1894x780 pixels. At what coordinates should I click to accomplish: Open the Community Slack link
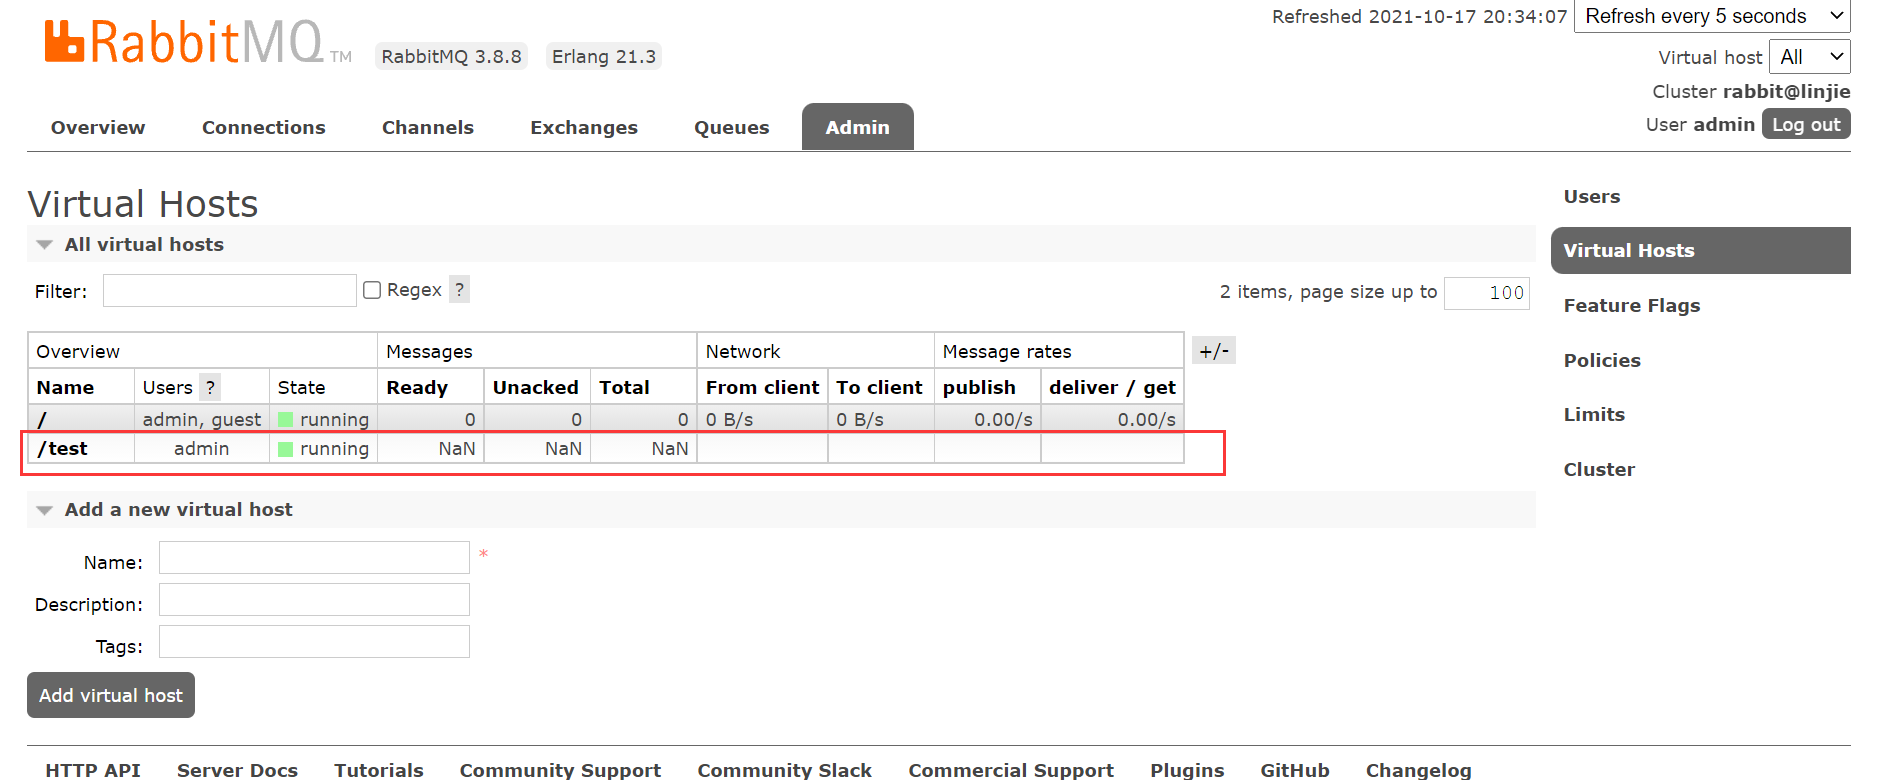pyautogui.click(x=785, y=770)
